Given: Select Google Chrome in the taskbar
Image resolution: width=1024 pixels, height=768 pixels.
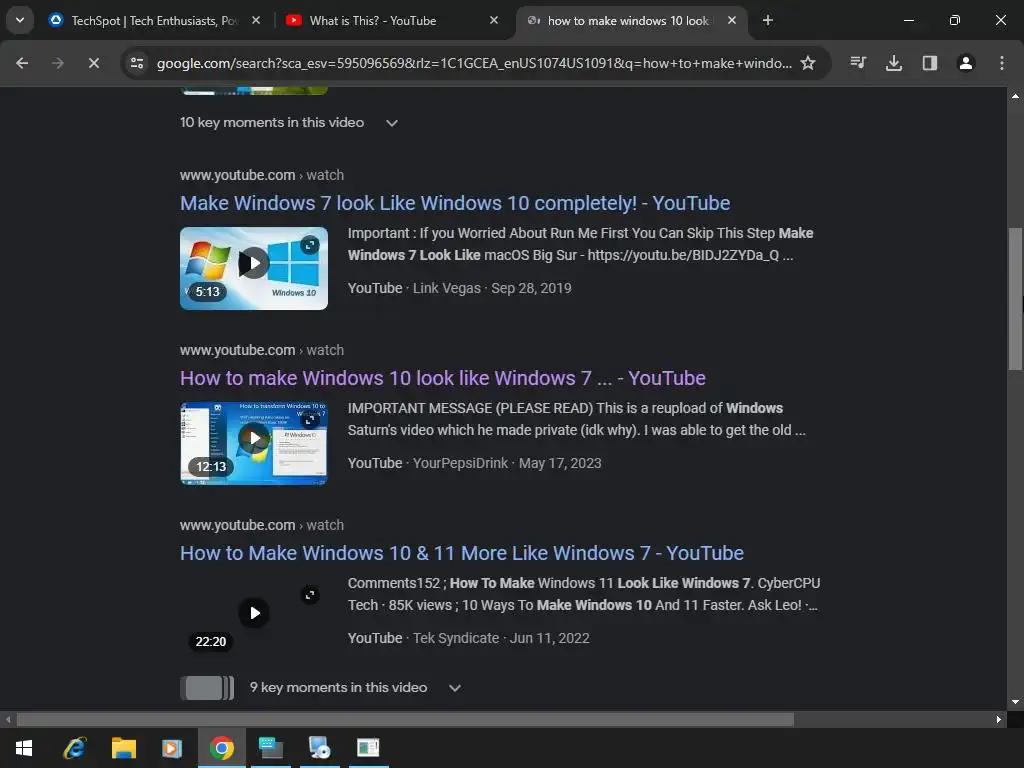Looking at the screenshot, I should [x=222, y=748].
